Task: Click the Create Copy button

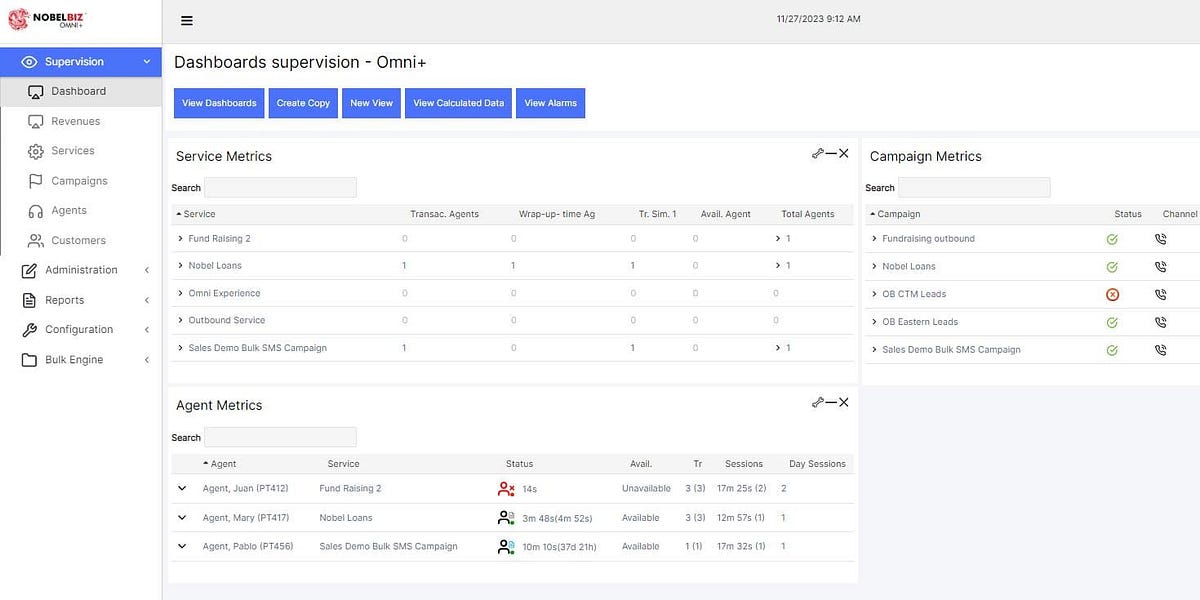Action: pos(302,102)
